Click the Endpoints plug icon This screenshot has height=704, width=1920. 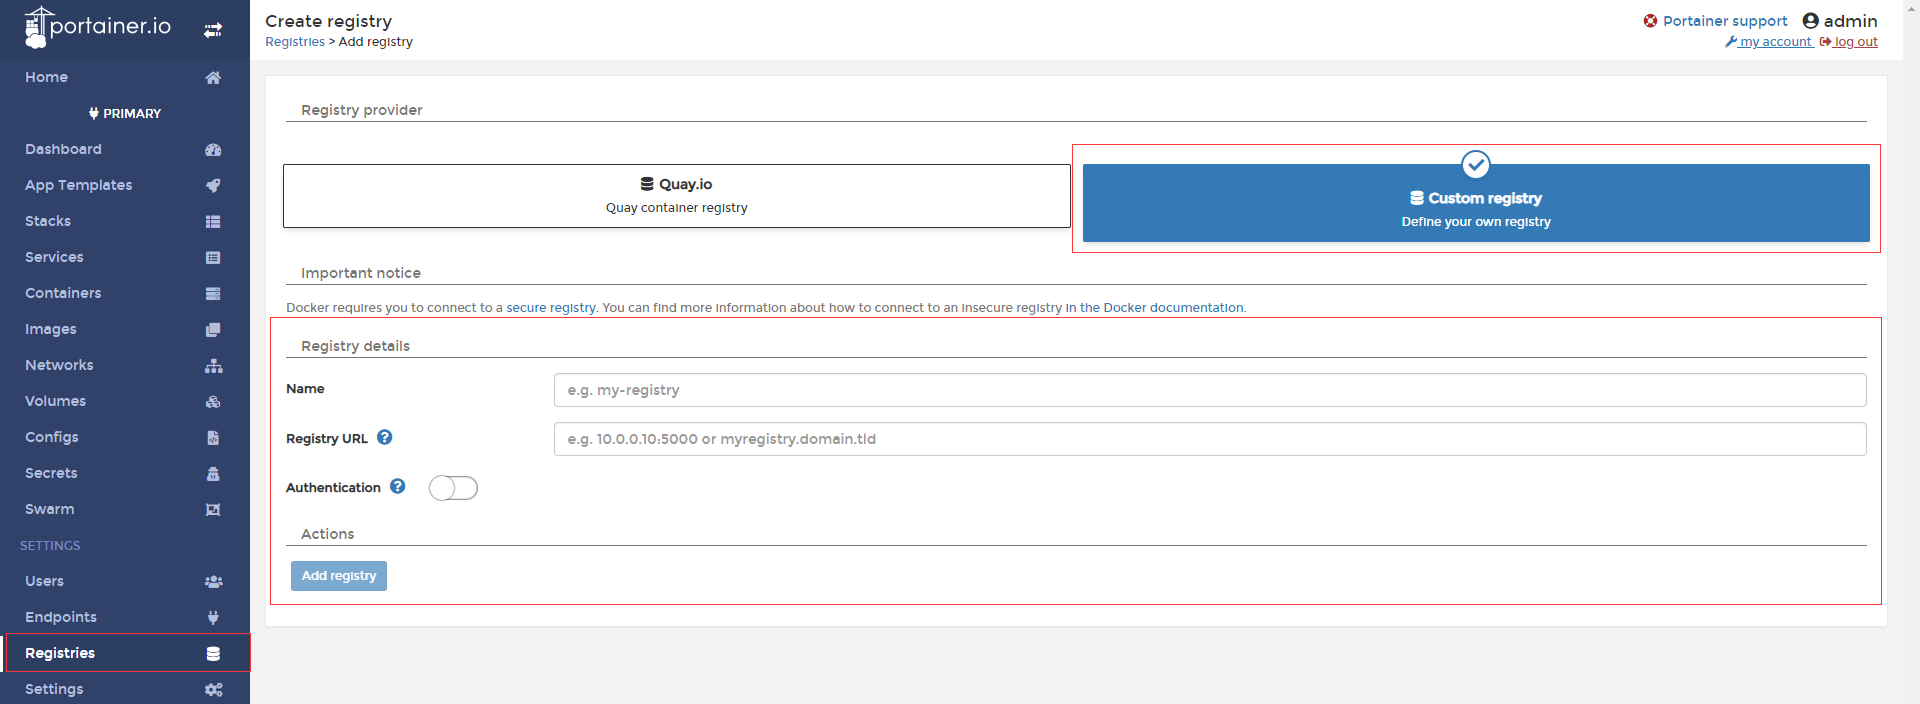click(213, 617)
